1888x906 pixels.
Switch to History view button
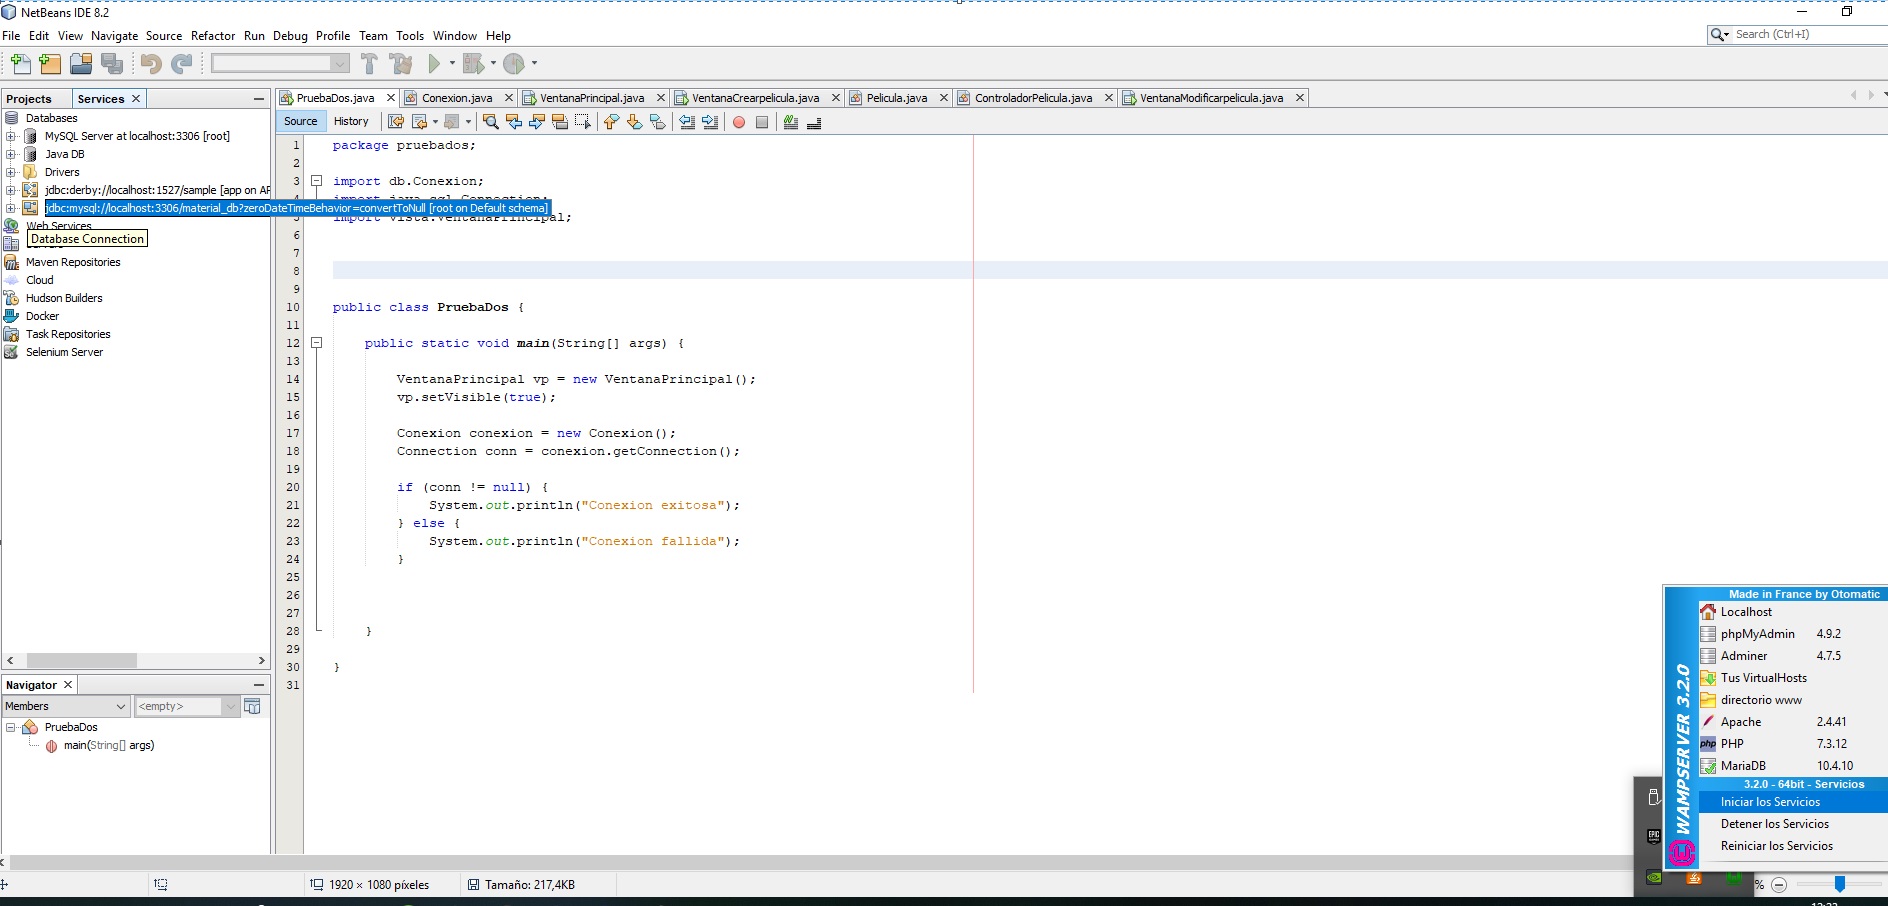point(351,121)
